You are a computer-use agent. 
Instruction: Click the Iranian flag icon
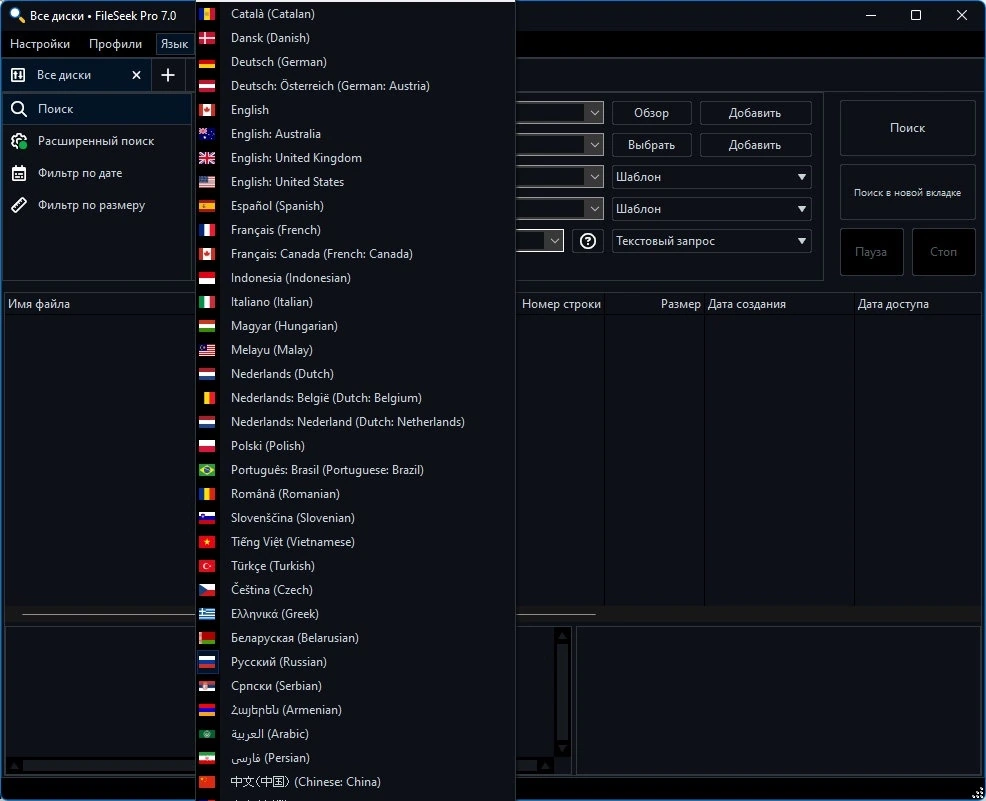click(x=207, y=758)
